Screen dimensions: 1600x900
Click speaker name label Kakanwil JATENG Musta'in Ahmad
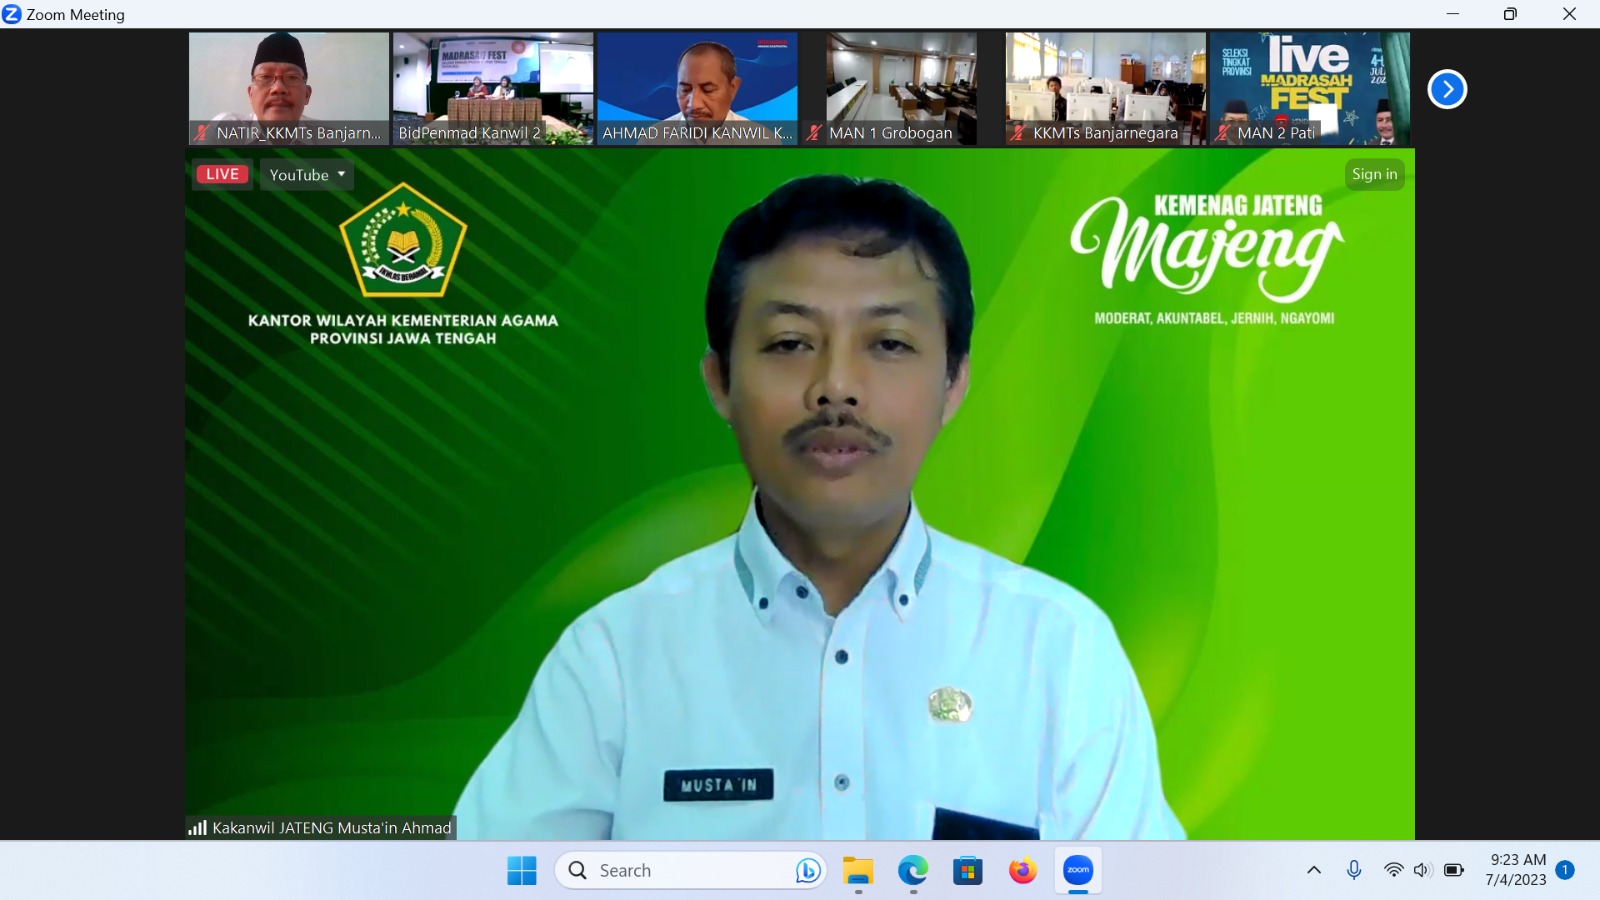[x=332, y=828]
